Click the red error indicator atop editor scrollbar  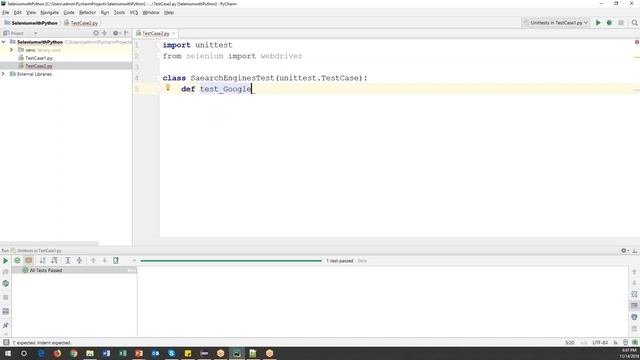[x=636, y=42]
